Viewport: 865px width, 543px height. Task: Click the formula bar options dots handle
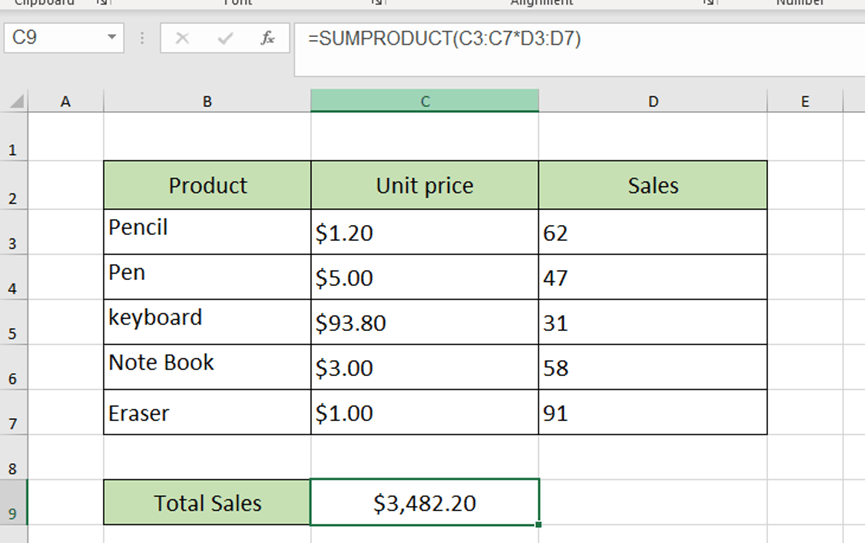pos(142,38)
